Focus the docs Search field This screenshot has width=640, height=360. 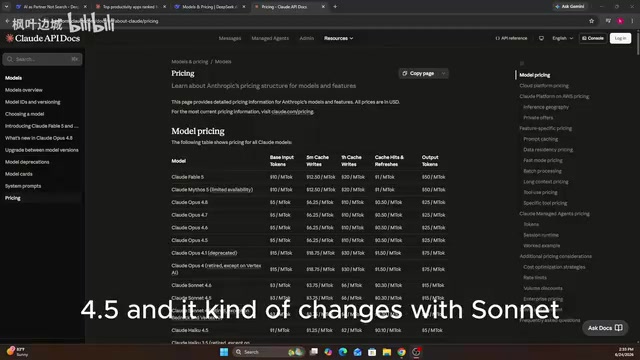pos(42,59)
